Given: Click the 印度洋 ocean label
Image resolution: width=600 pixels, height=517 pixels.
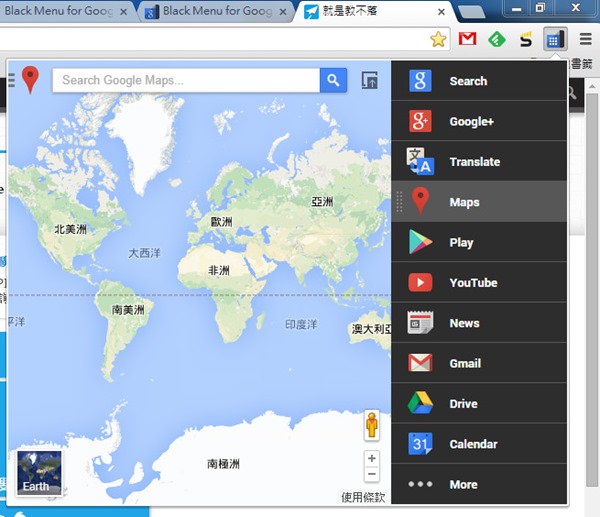Looking at the screenshot, I should pos(301,325).
